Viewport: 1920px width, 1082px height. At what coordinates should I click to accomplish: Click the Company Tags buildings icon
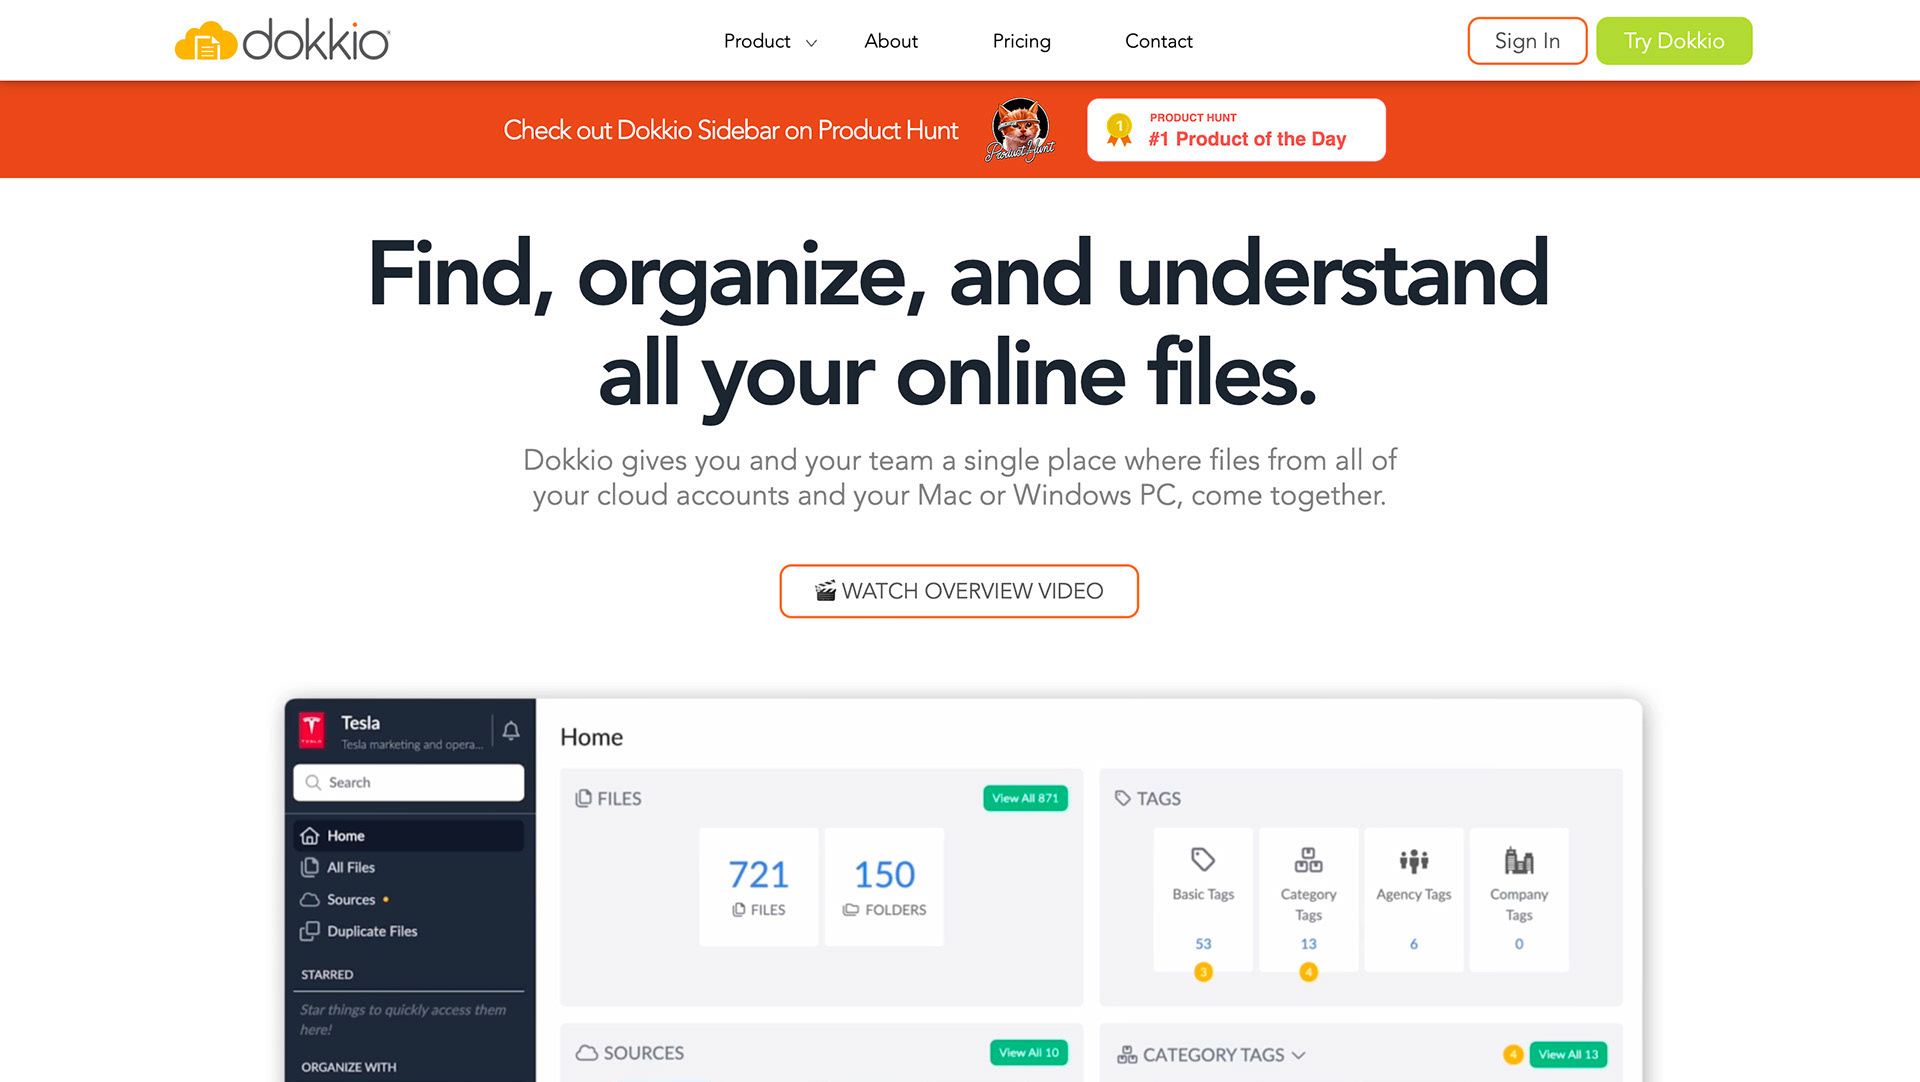pyautogui.click(x=1519, y=860)
